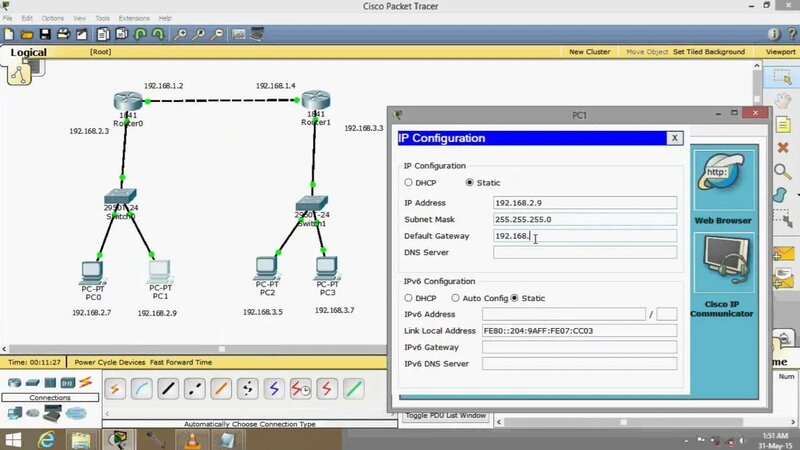Choose the light-blue console cable

pyautogui.click(x=142, y=389)
